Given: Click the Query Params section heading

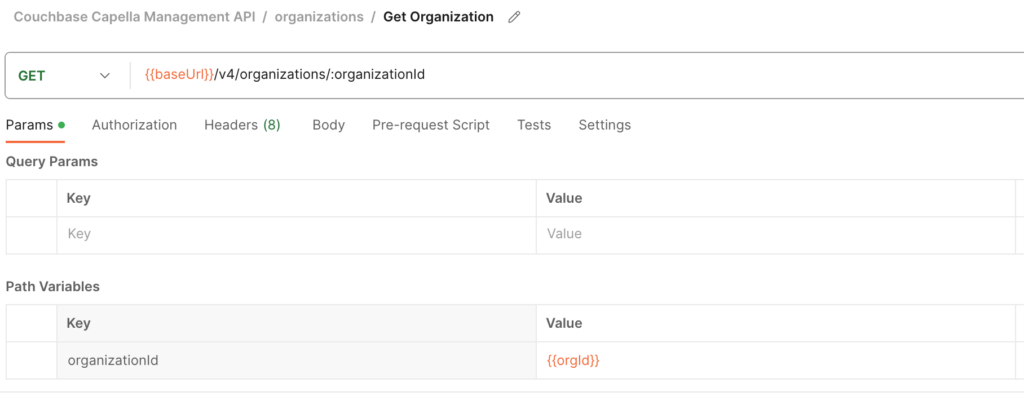Looking at the screenshot, I should [x=52, y=162].
